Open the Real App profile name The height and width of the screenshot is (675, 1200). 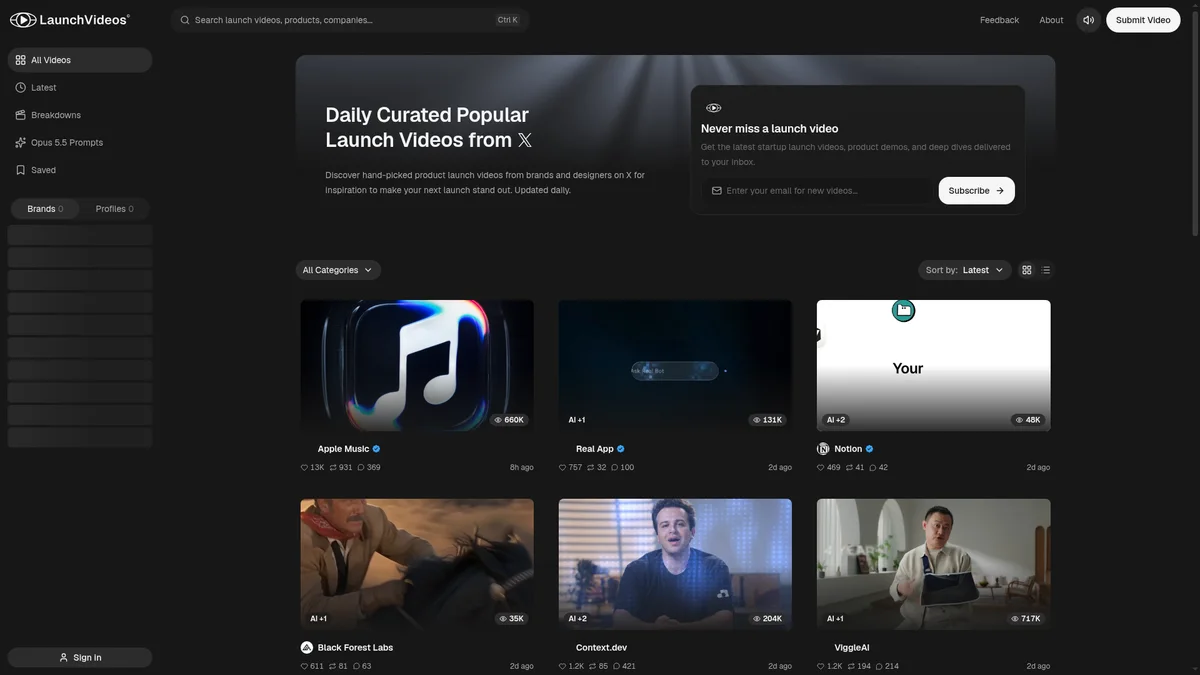(595, 449)
